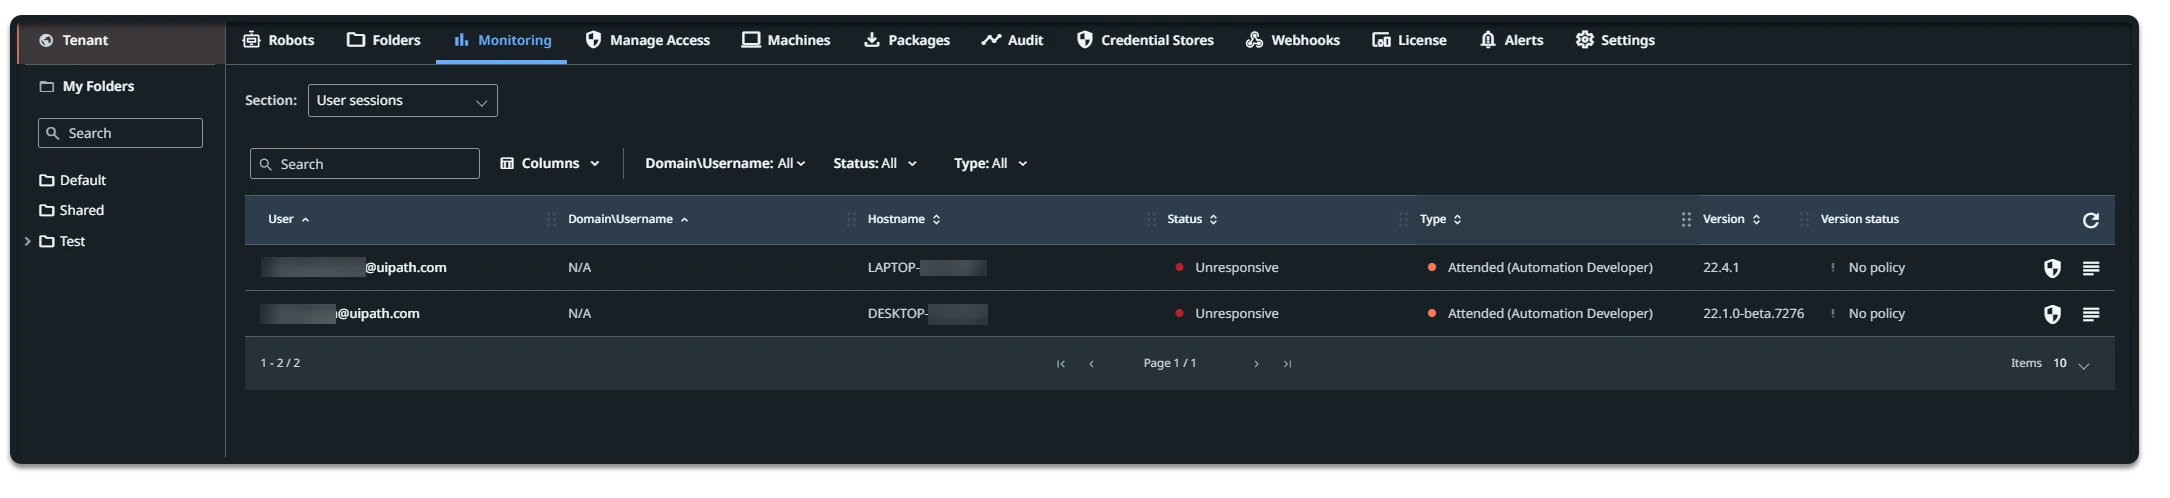Open the Machines tab

pos(786,40)
